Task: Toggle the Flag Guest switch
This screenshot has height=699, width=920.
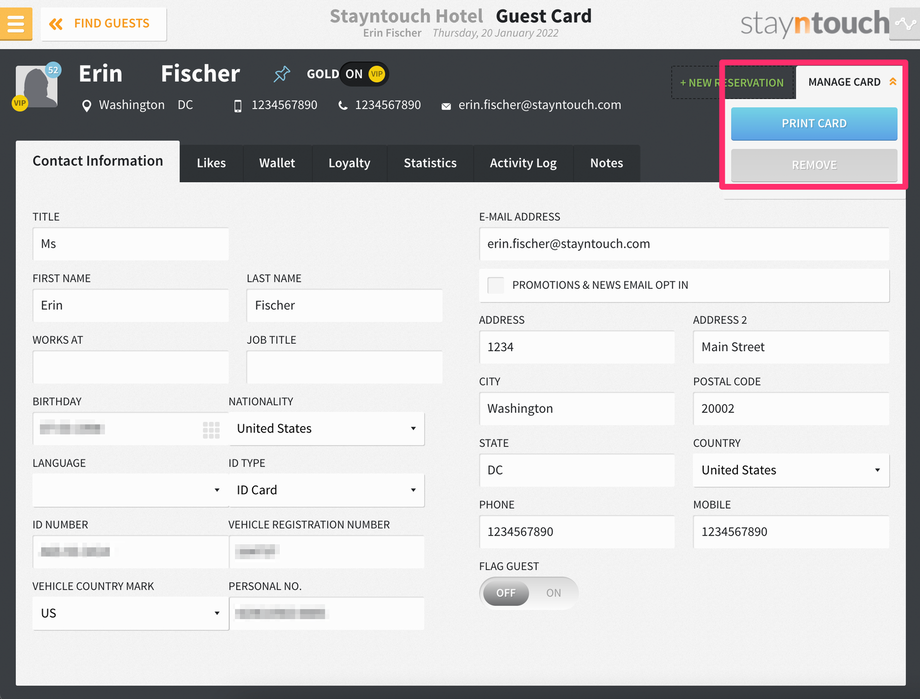Action: click(x=529, y=593)
